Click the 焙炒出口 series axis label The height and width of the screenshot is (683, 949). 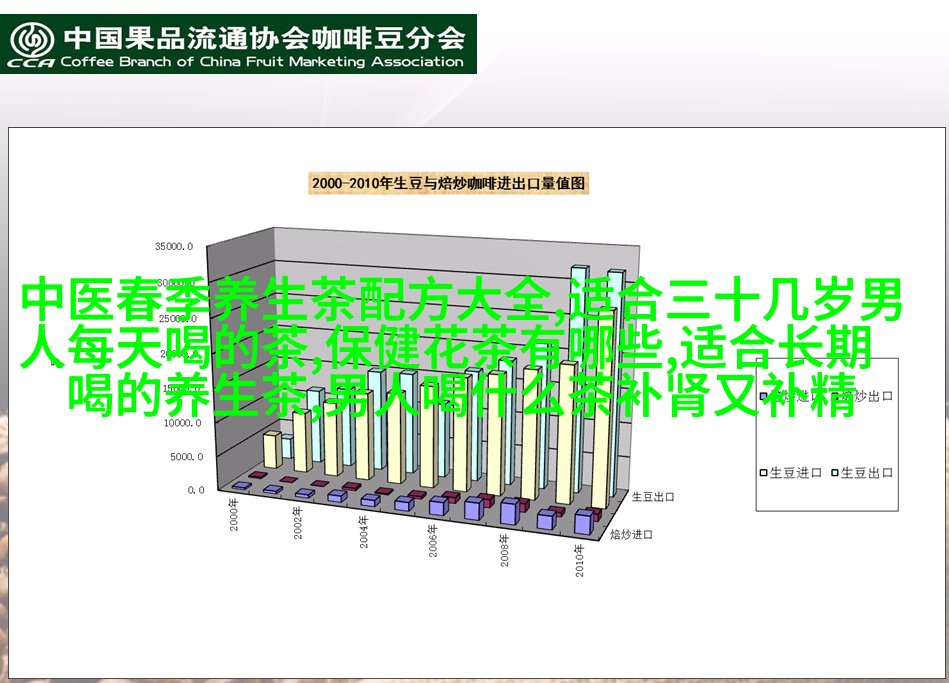632,535
